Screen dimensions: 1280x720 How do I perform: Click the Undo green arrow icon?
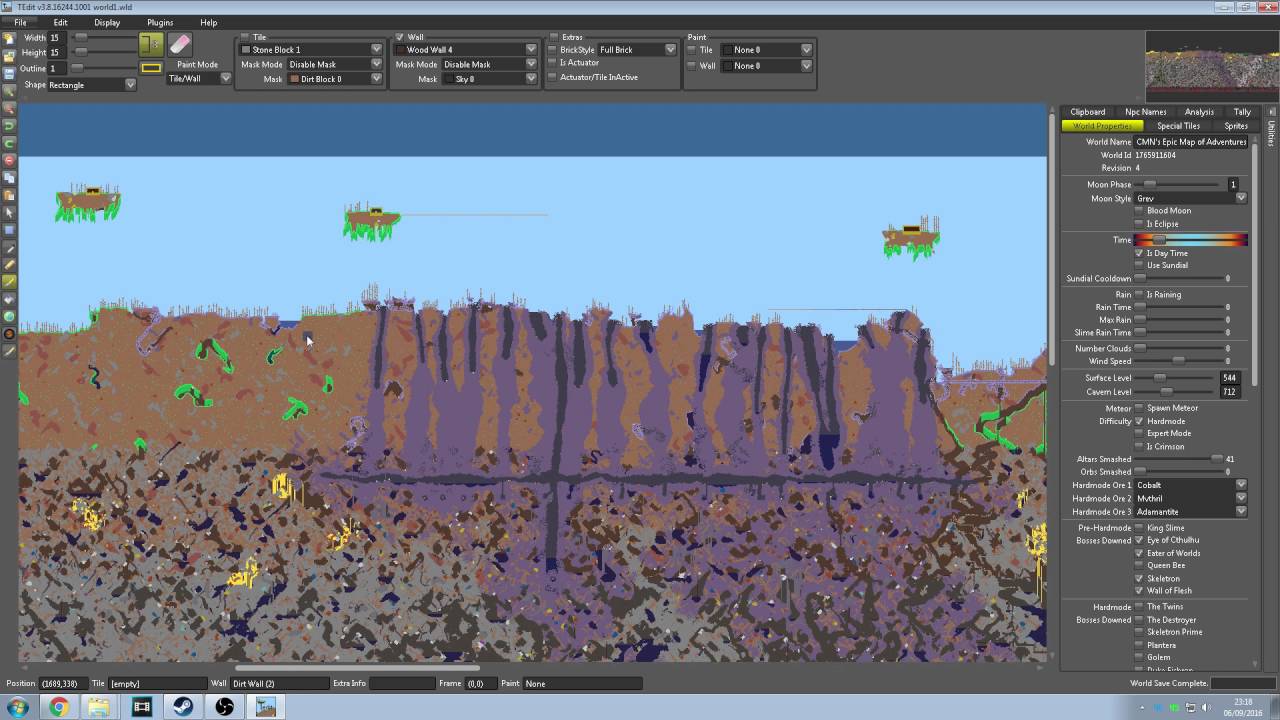(x=9, y=125)
